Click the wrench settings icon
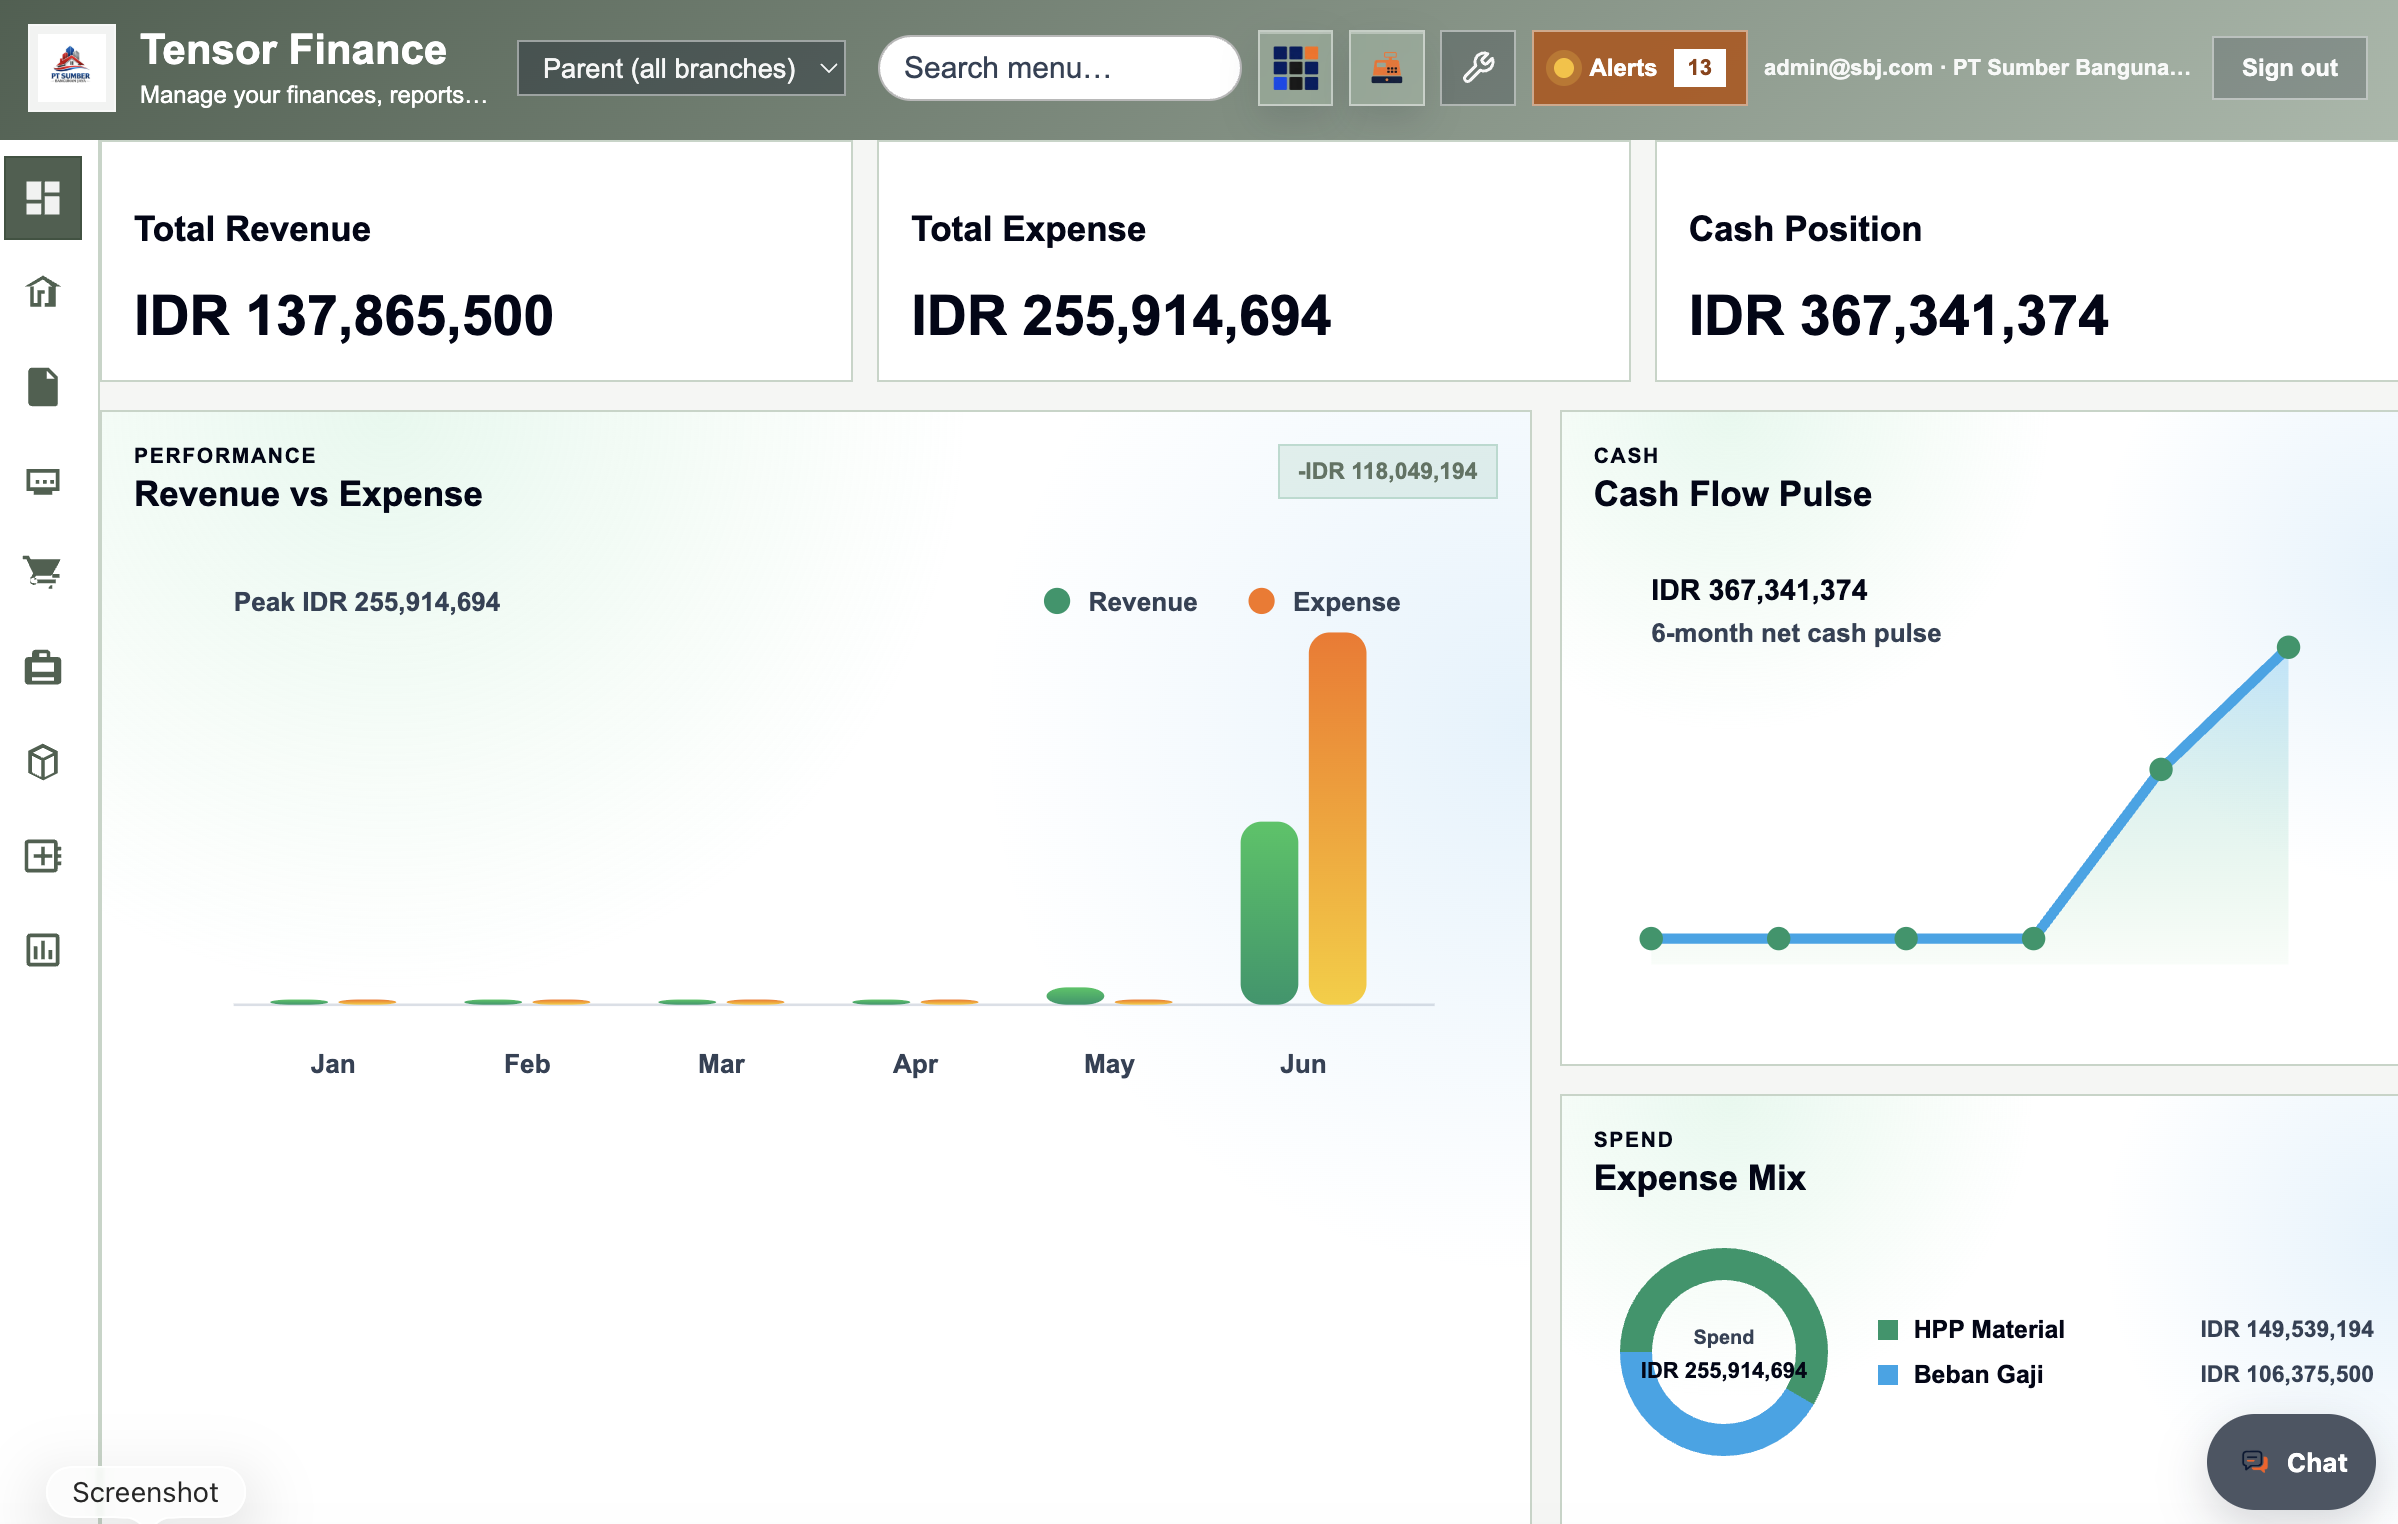This screenshot has height=1524, width=2398. pos(1477,68)
